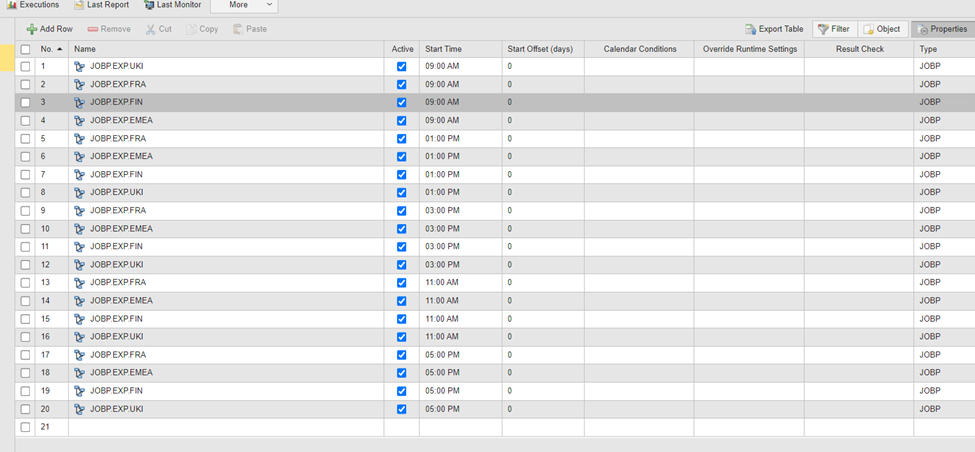Click the Export Table icon
The height and width of the screenshot is (452, 975).
click(750, 29)
